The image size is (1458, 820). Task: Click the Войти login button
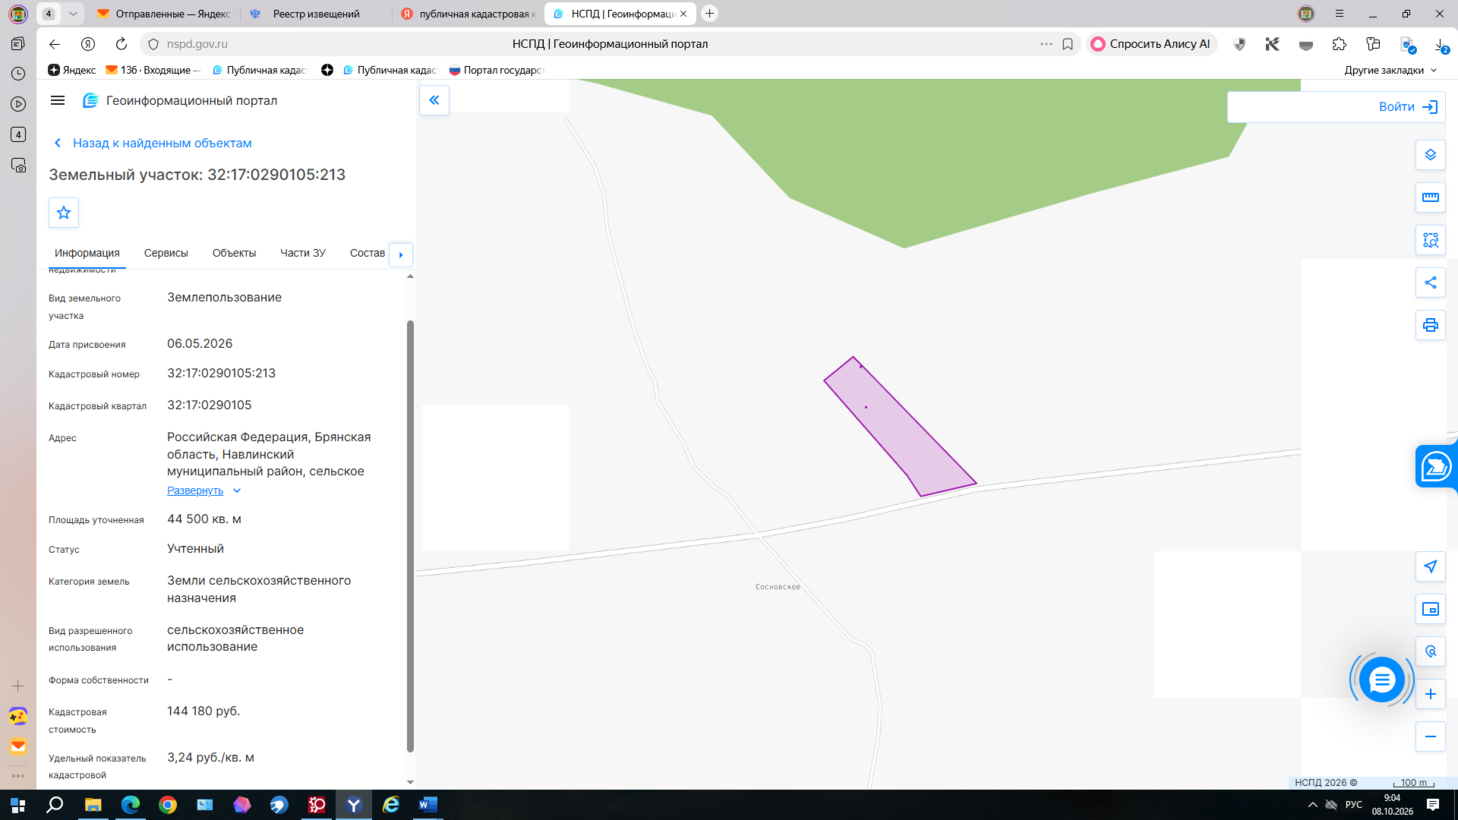coord(1408,107)
